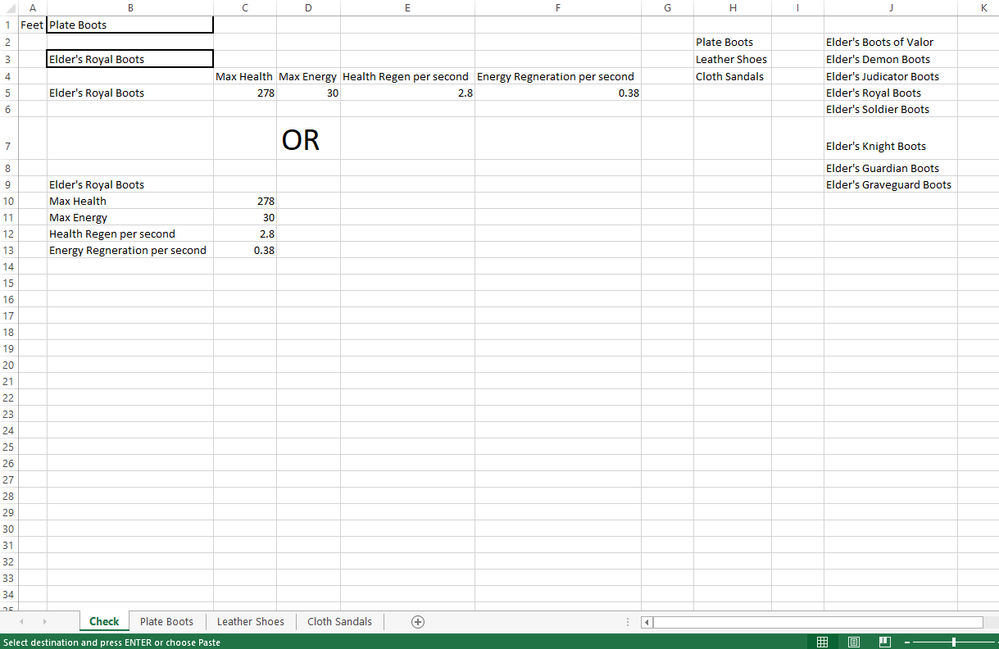This screenshot has width=999, height=649.
Task: Select column J header
Action: [891, 8]
